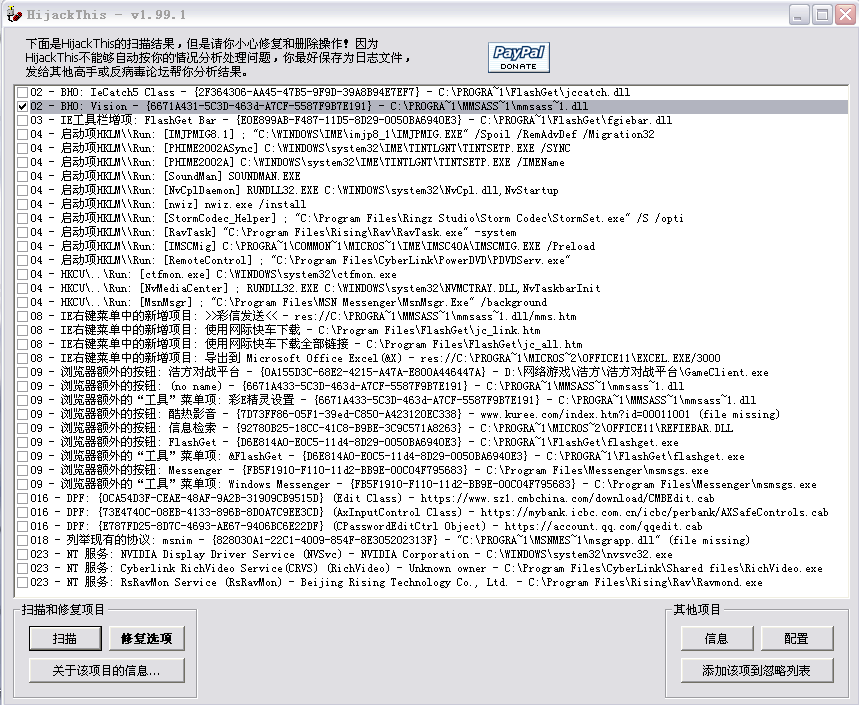Check the IMSCMig startup entry
The width and height of the screenshot is (859, 705).
22,246
